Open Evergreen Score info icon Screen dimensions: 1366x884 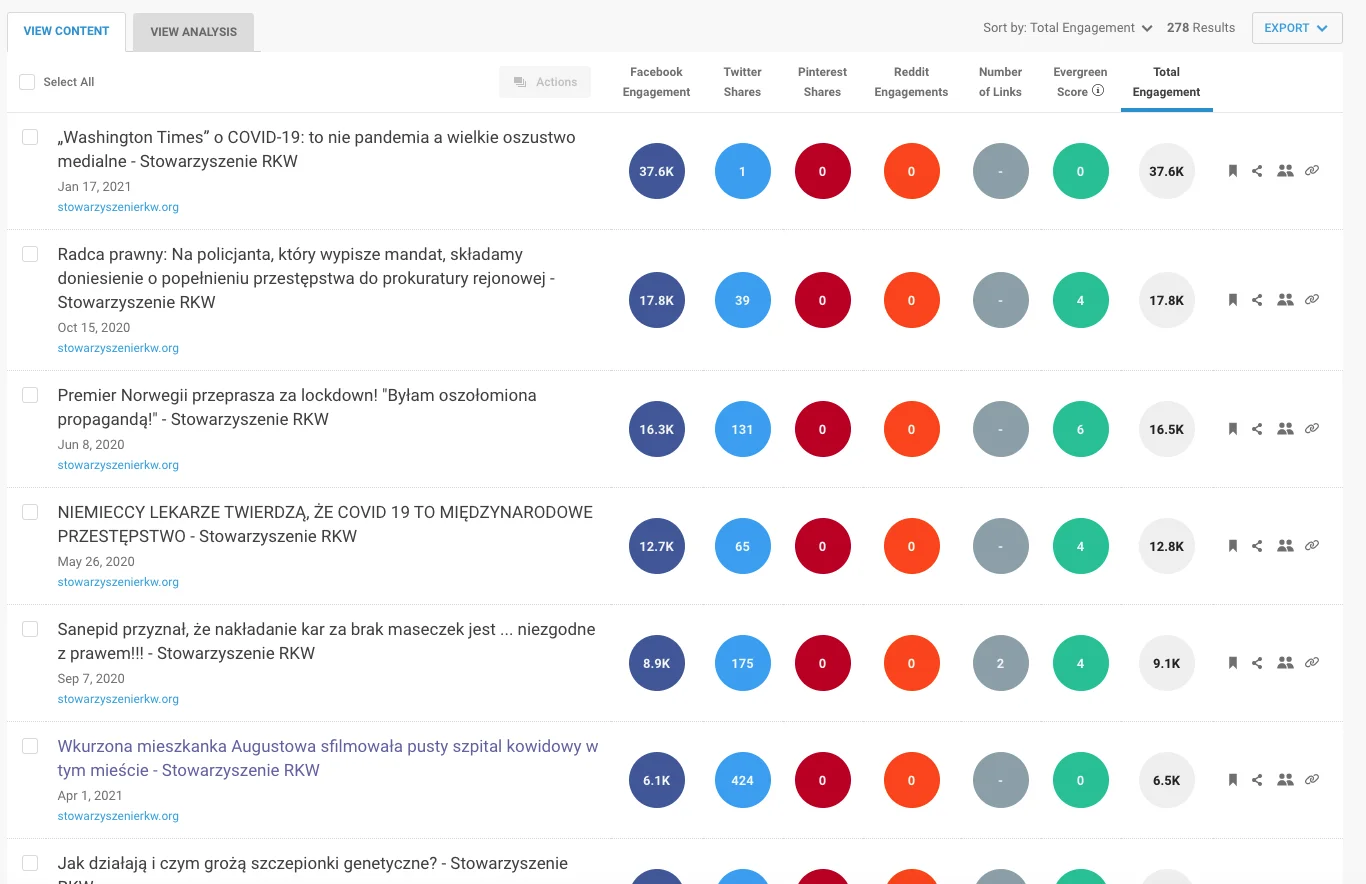coord(1098,91)
